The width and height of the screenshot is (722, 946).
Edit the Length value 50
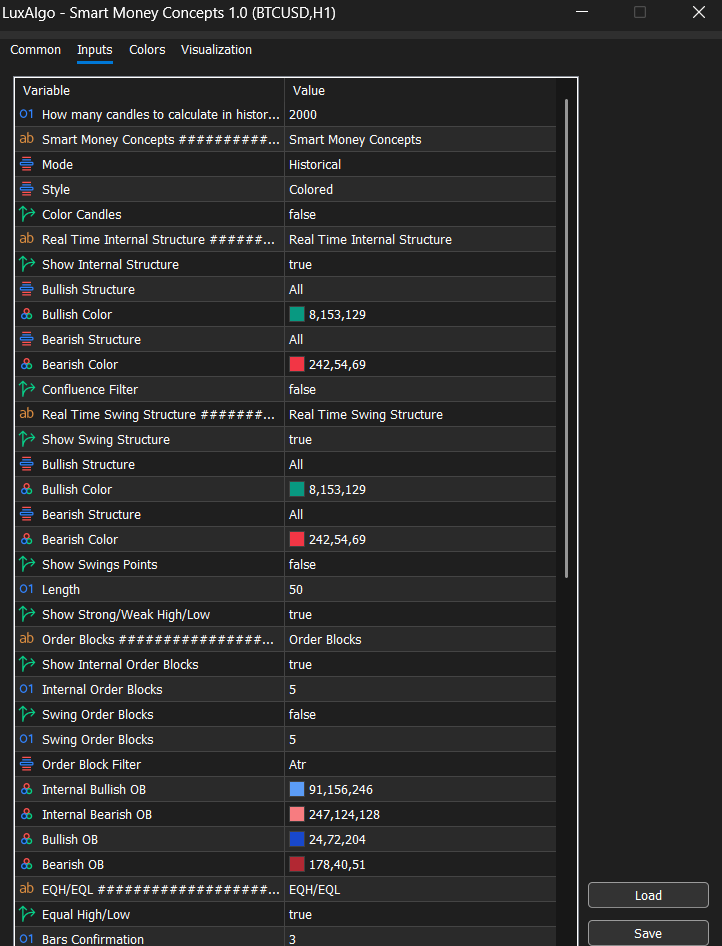[420, 589]
